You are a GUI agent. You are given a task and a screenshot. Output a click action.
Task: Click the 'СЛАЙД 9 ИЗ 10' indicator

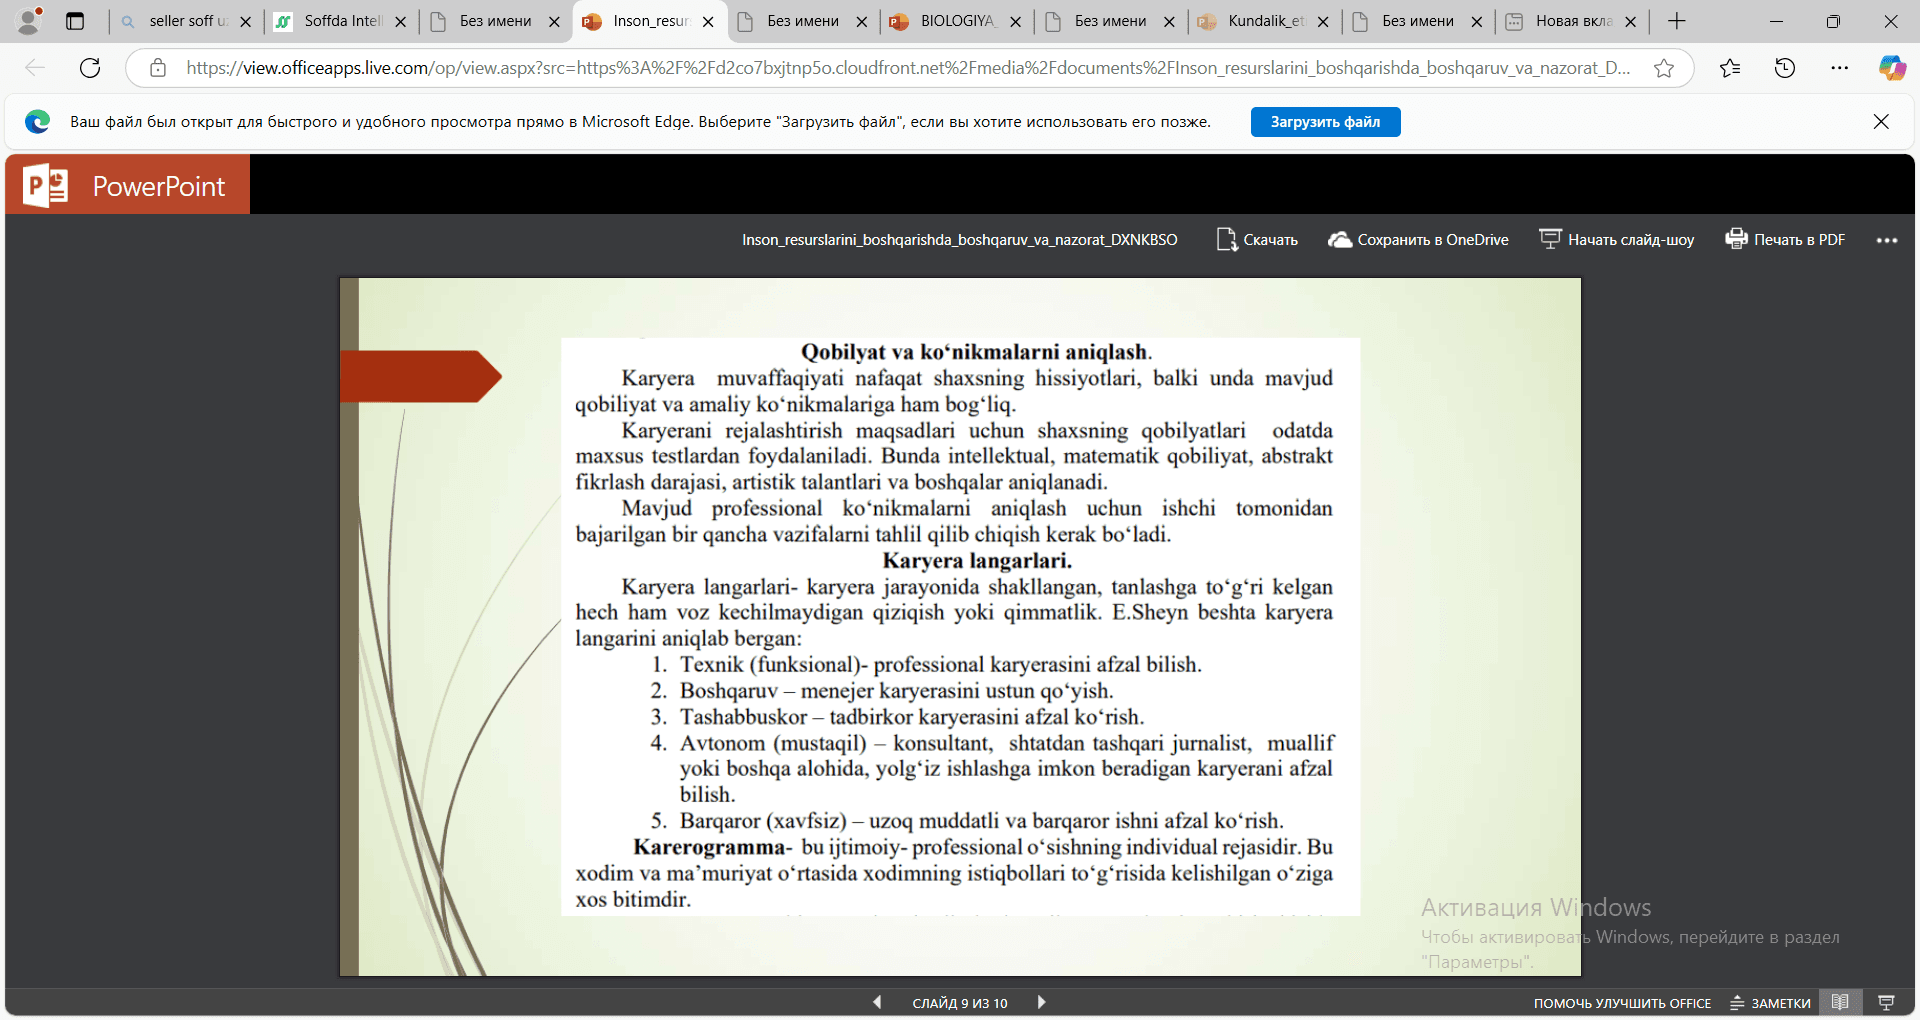tap(960, 1003)
